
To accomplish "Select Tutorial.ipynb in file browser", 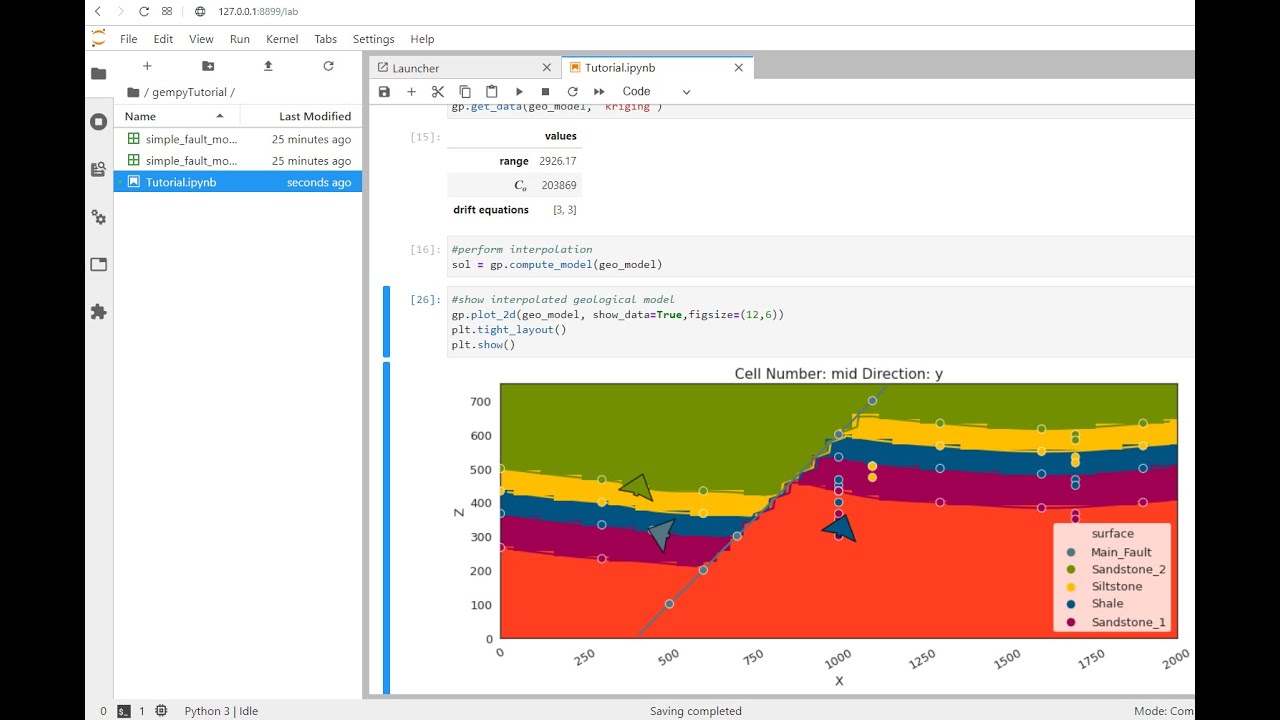I will tap(238, 182).
